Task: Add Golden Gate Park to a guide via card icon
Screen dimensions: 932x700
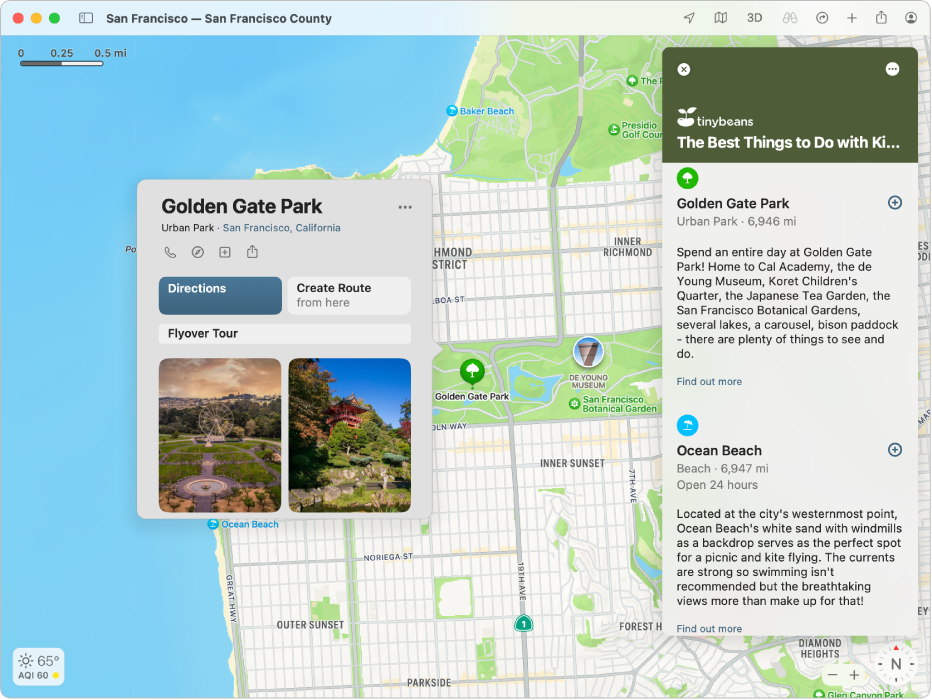Action: pyautogui.click(x=224, y=251)
